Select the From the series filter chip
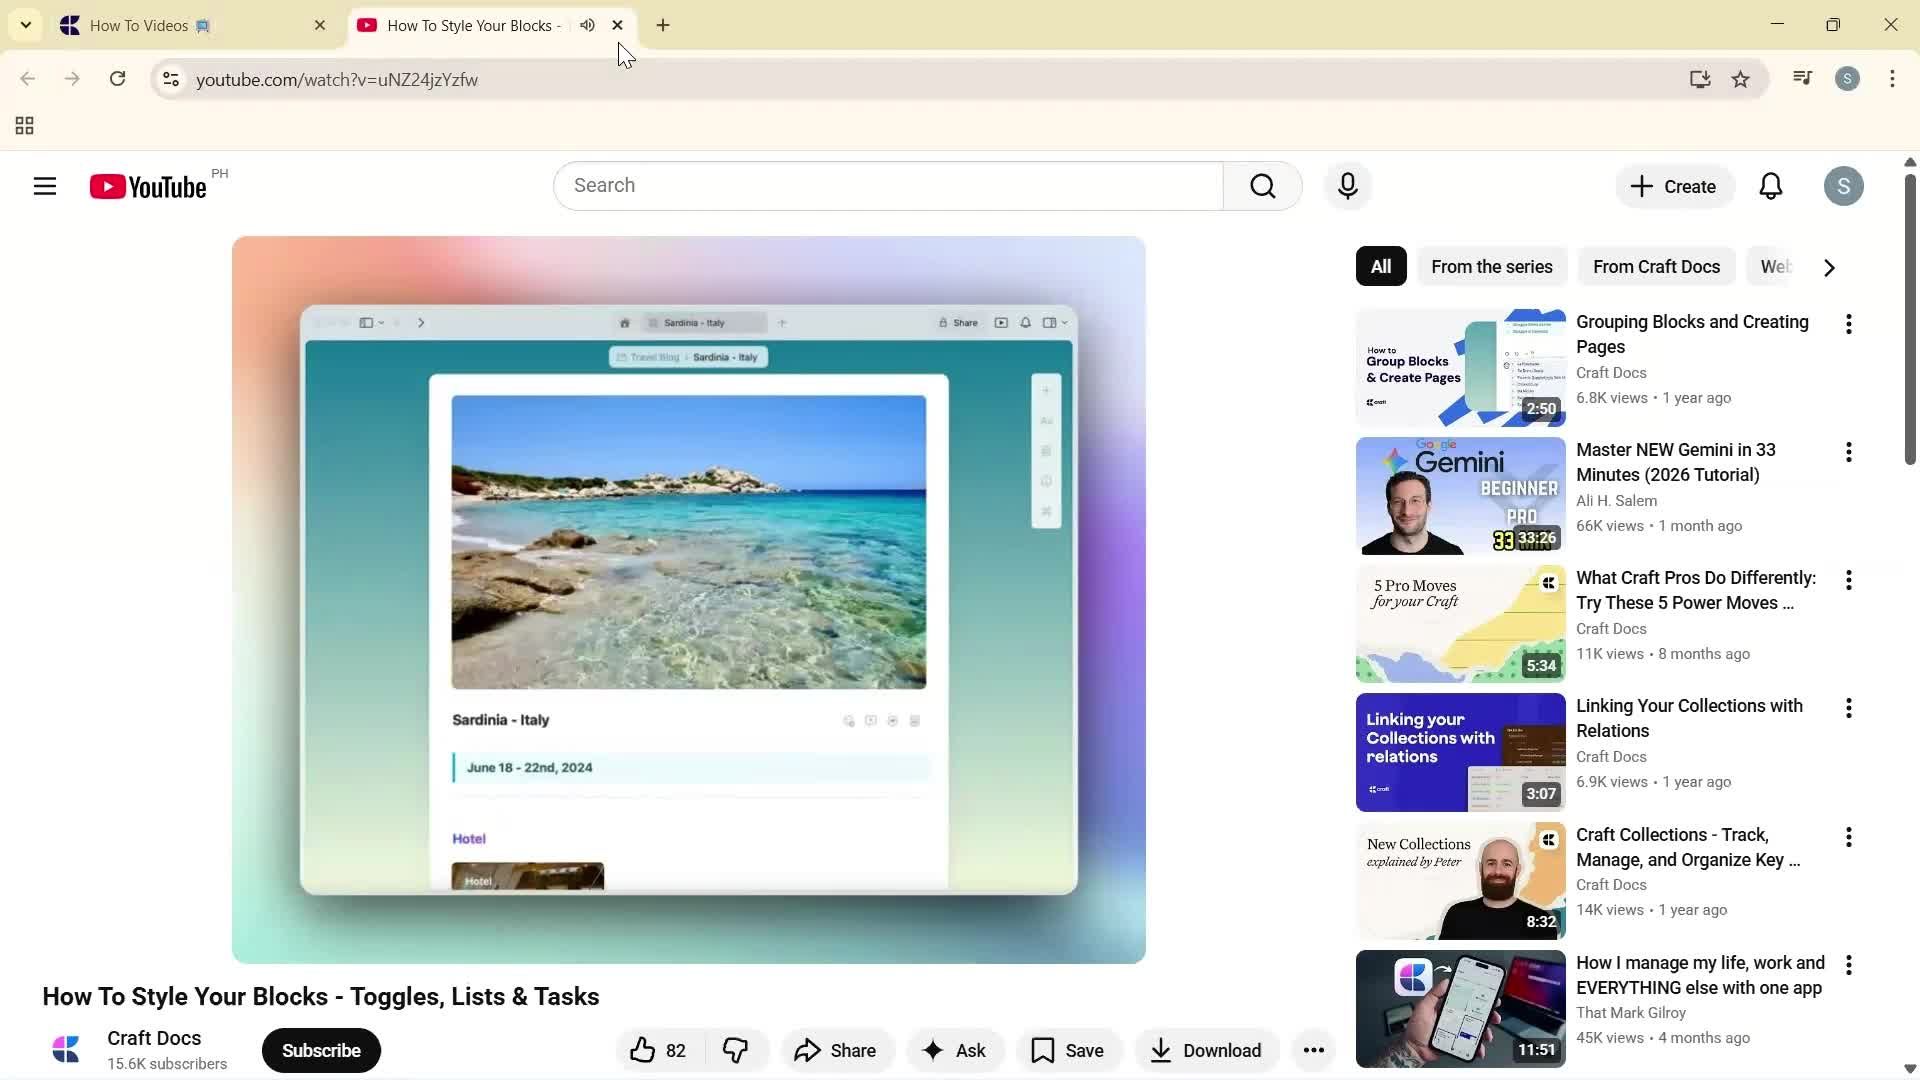The height and width of the screenshot is (1080, 1920). click(1491, 267)
